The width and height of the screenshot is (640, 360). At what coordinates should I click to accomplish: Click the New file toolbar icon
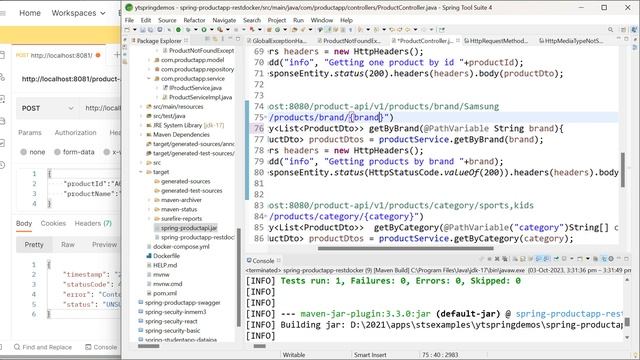pos(128,29)
